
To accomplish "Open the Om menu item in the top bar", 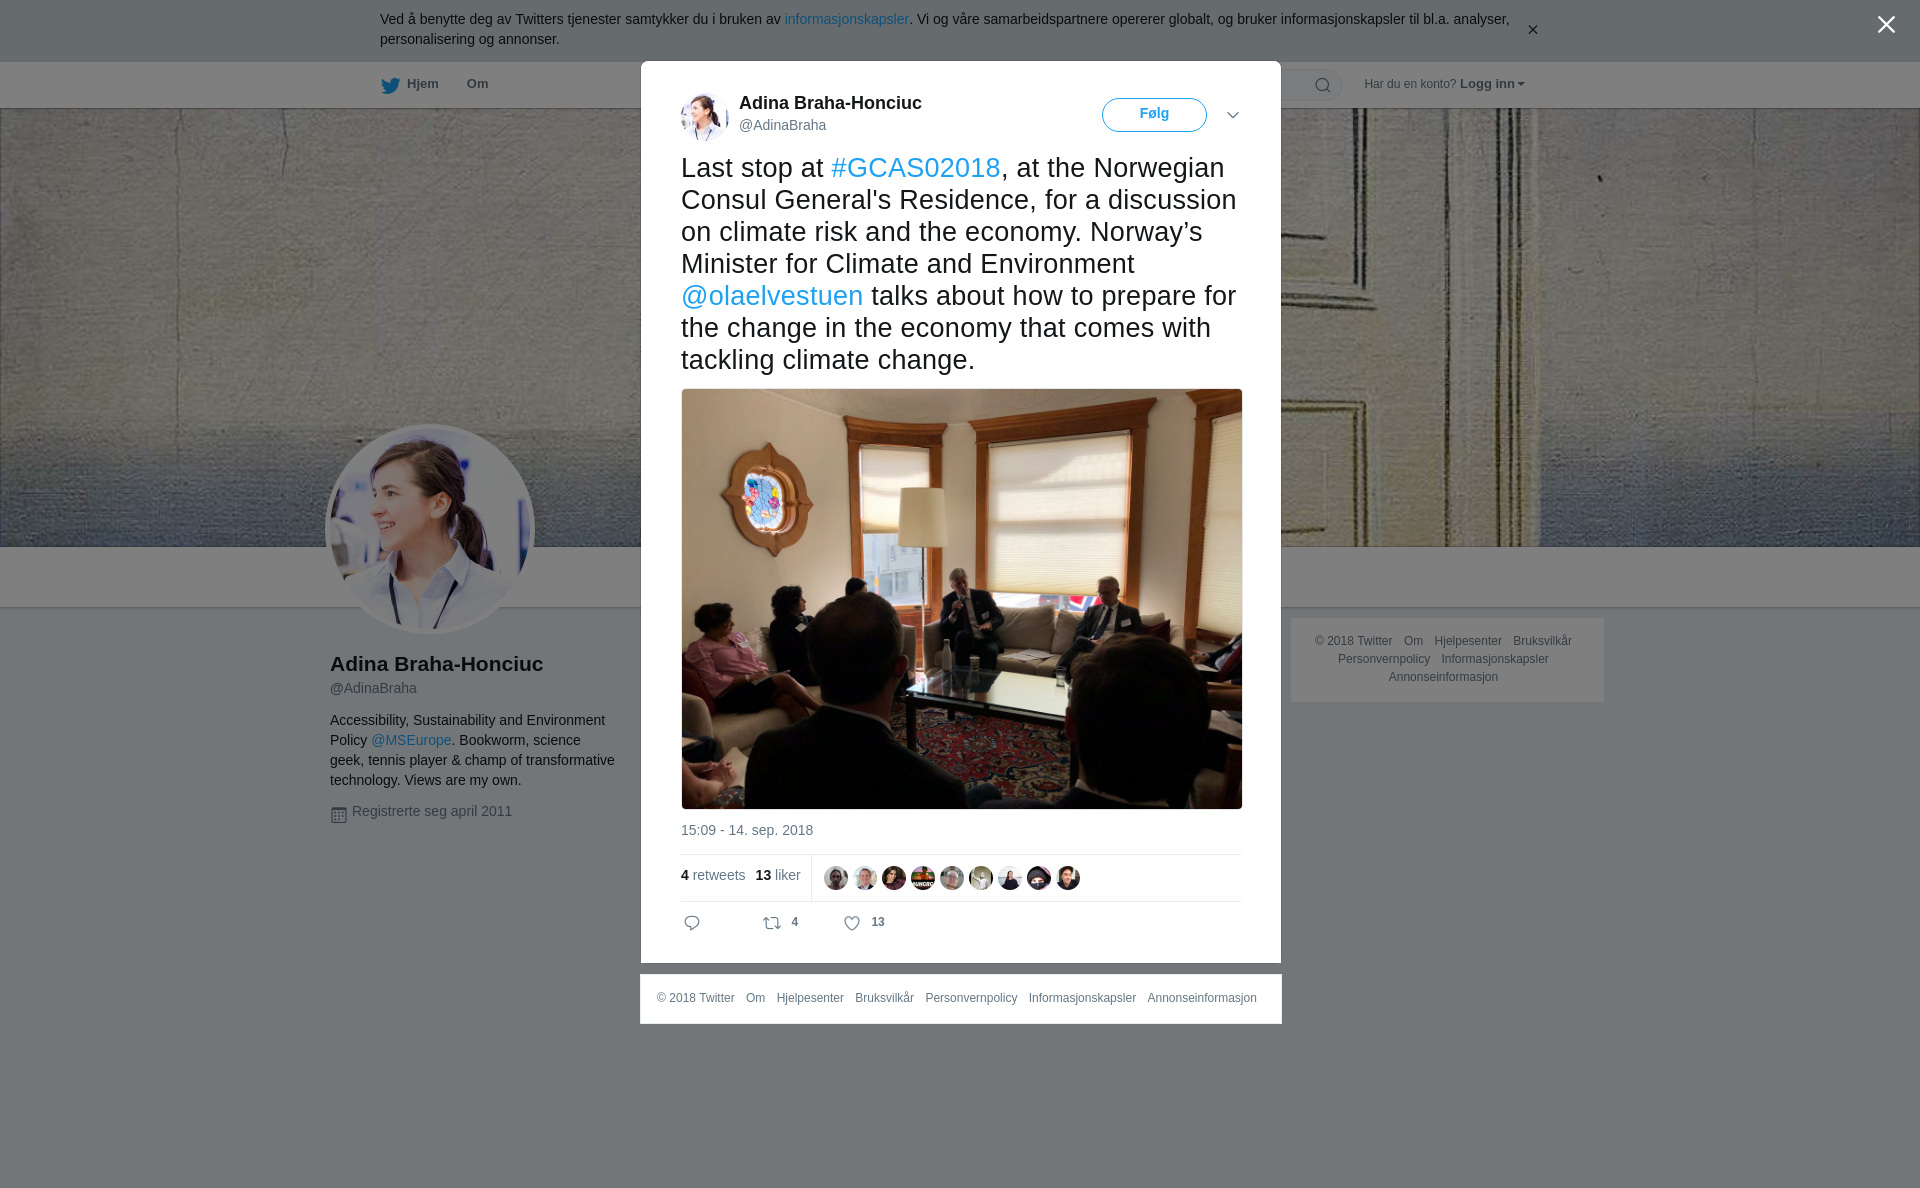I will (x=477, y=84).
